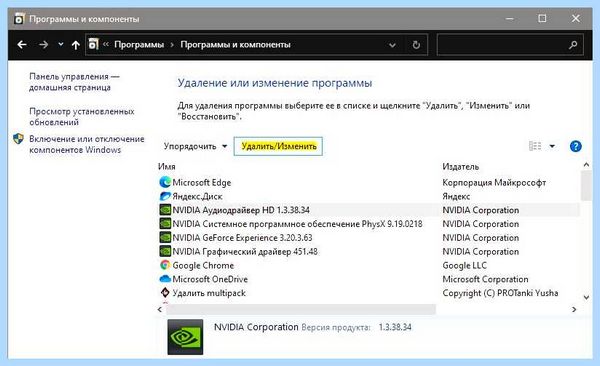Minimize the «Программы и компоненты» window
This screenshot has width=600, height=366.
click(509, 19)
